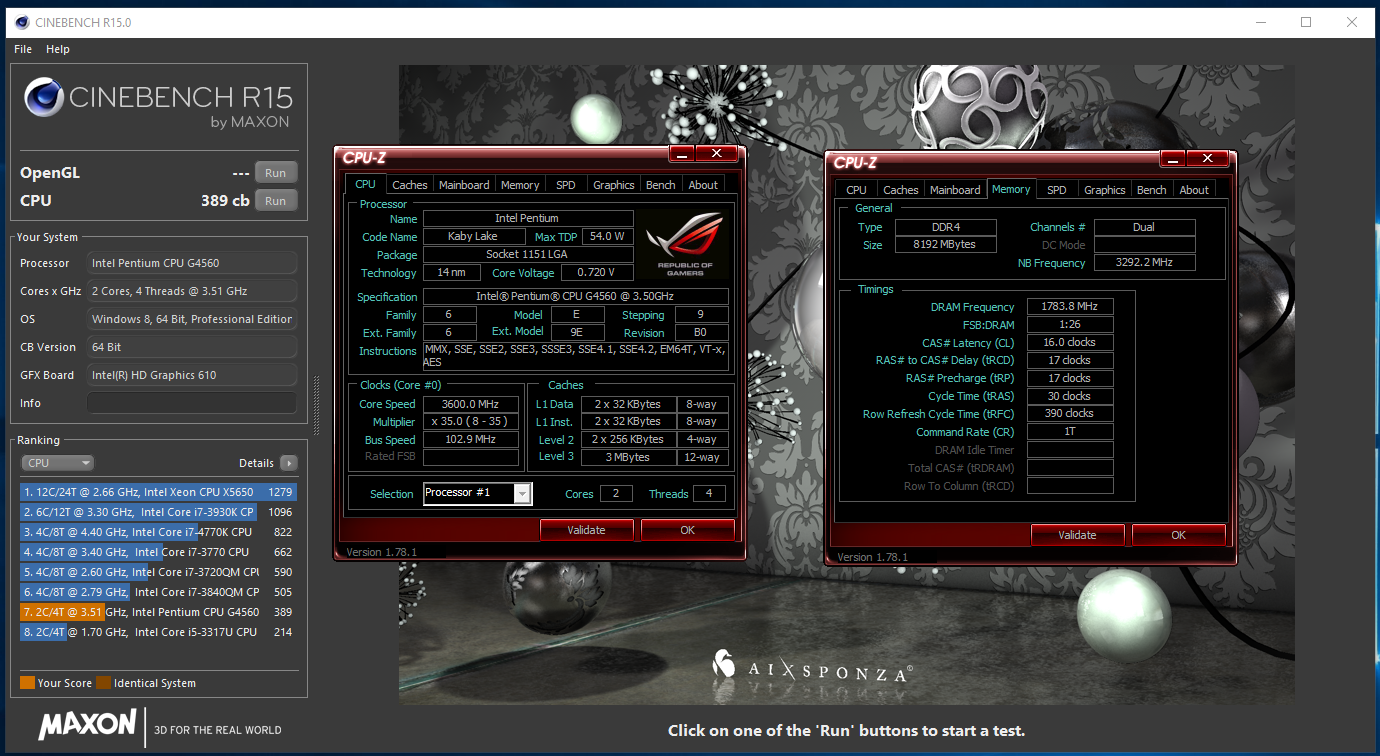The width and height of the screenshot is (1380, 756).
Task: Click the Core Voltage 0.720 V value
Action: pos(597,272)
